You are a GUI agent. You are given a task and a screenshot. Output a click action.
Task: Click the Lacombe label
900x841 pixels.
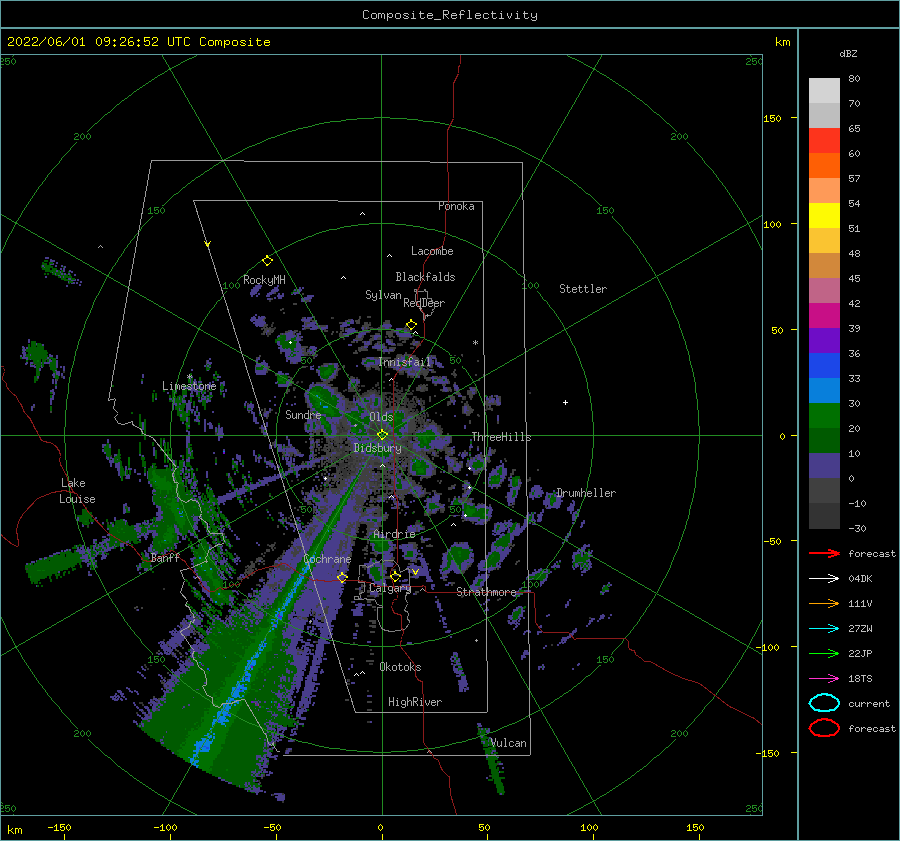pyautogui.click(x=432, y=251)
